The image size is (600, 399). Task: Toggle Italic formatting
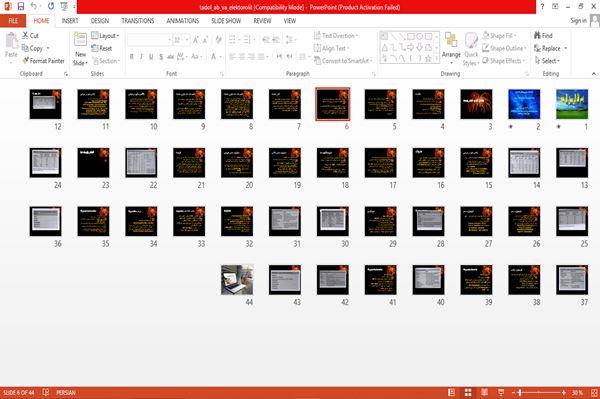[141, 57]
